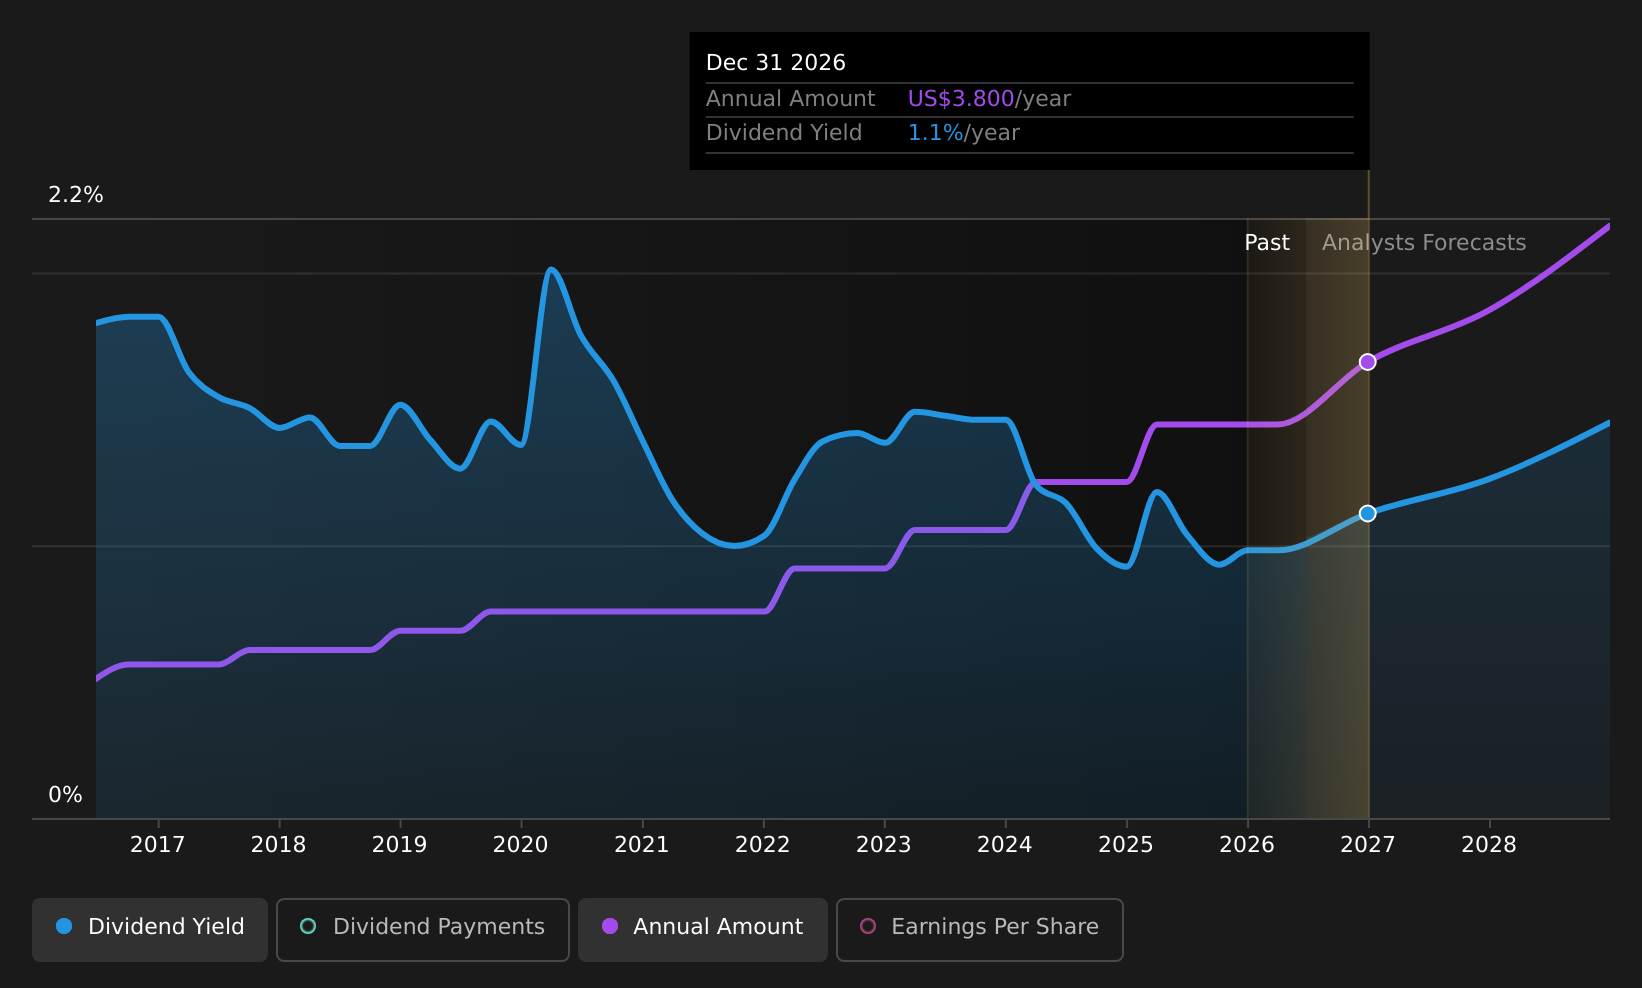Select the blue Dividend Yield data point at 2027
Image resolution: width=1642 pixels, height=988 pixels.
[x=1367, y=513]
